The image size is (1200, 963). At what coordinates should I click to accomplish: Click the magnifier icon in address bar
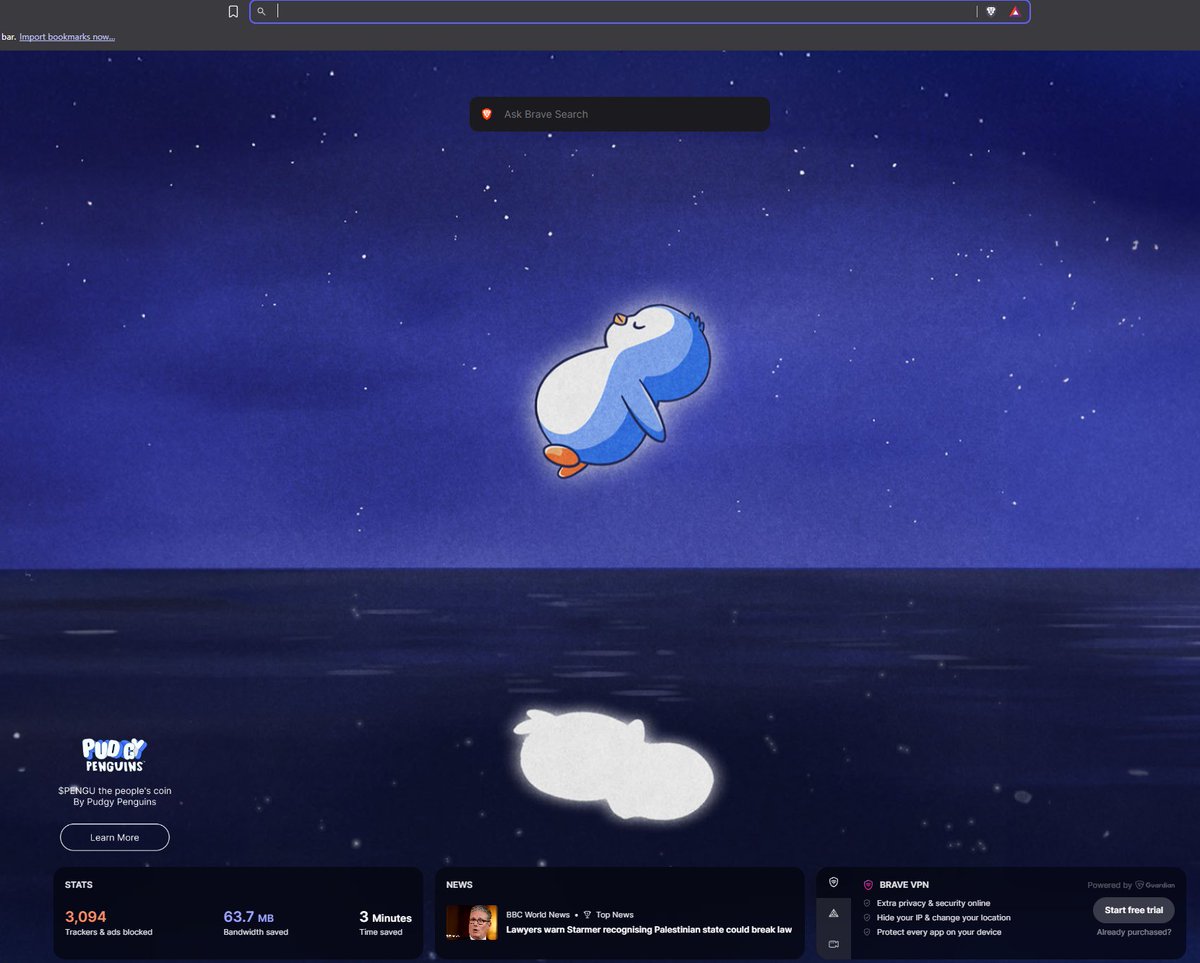tap(262, 12)
